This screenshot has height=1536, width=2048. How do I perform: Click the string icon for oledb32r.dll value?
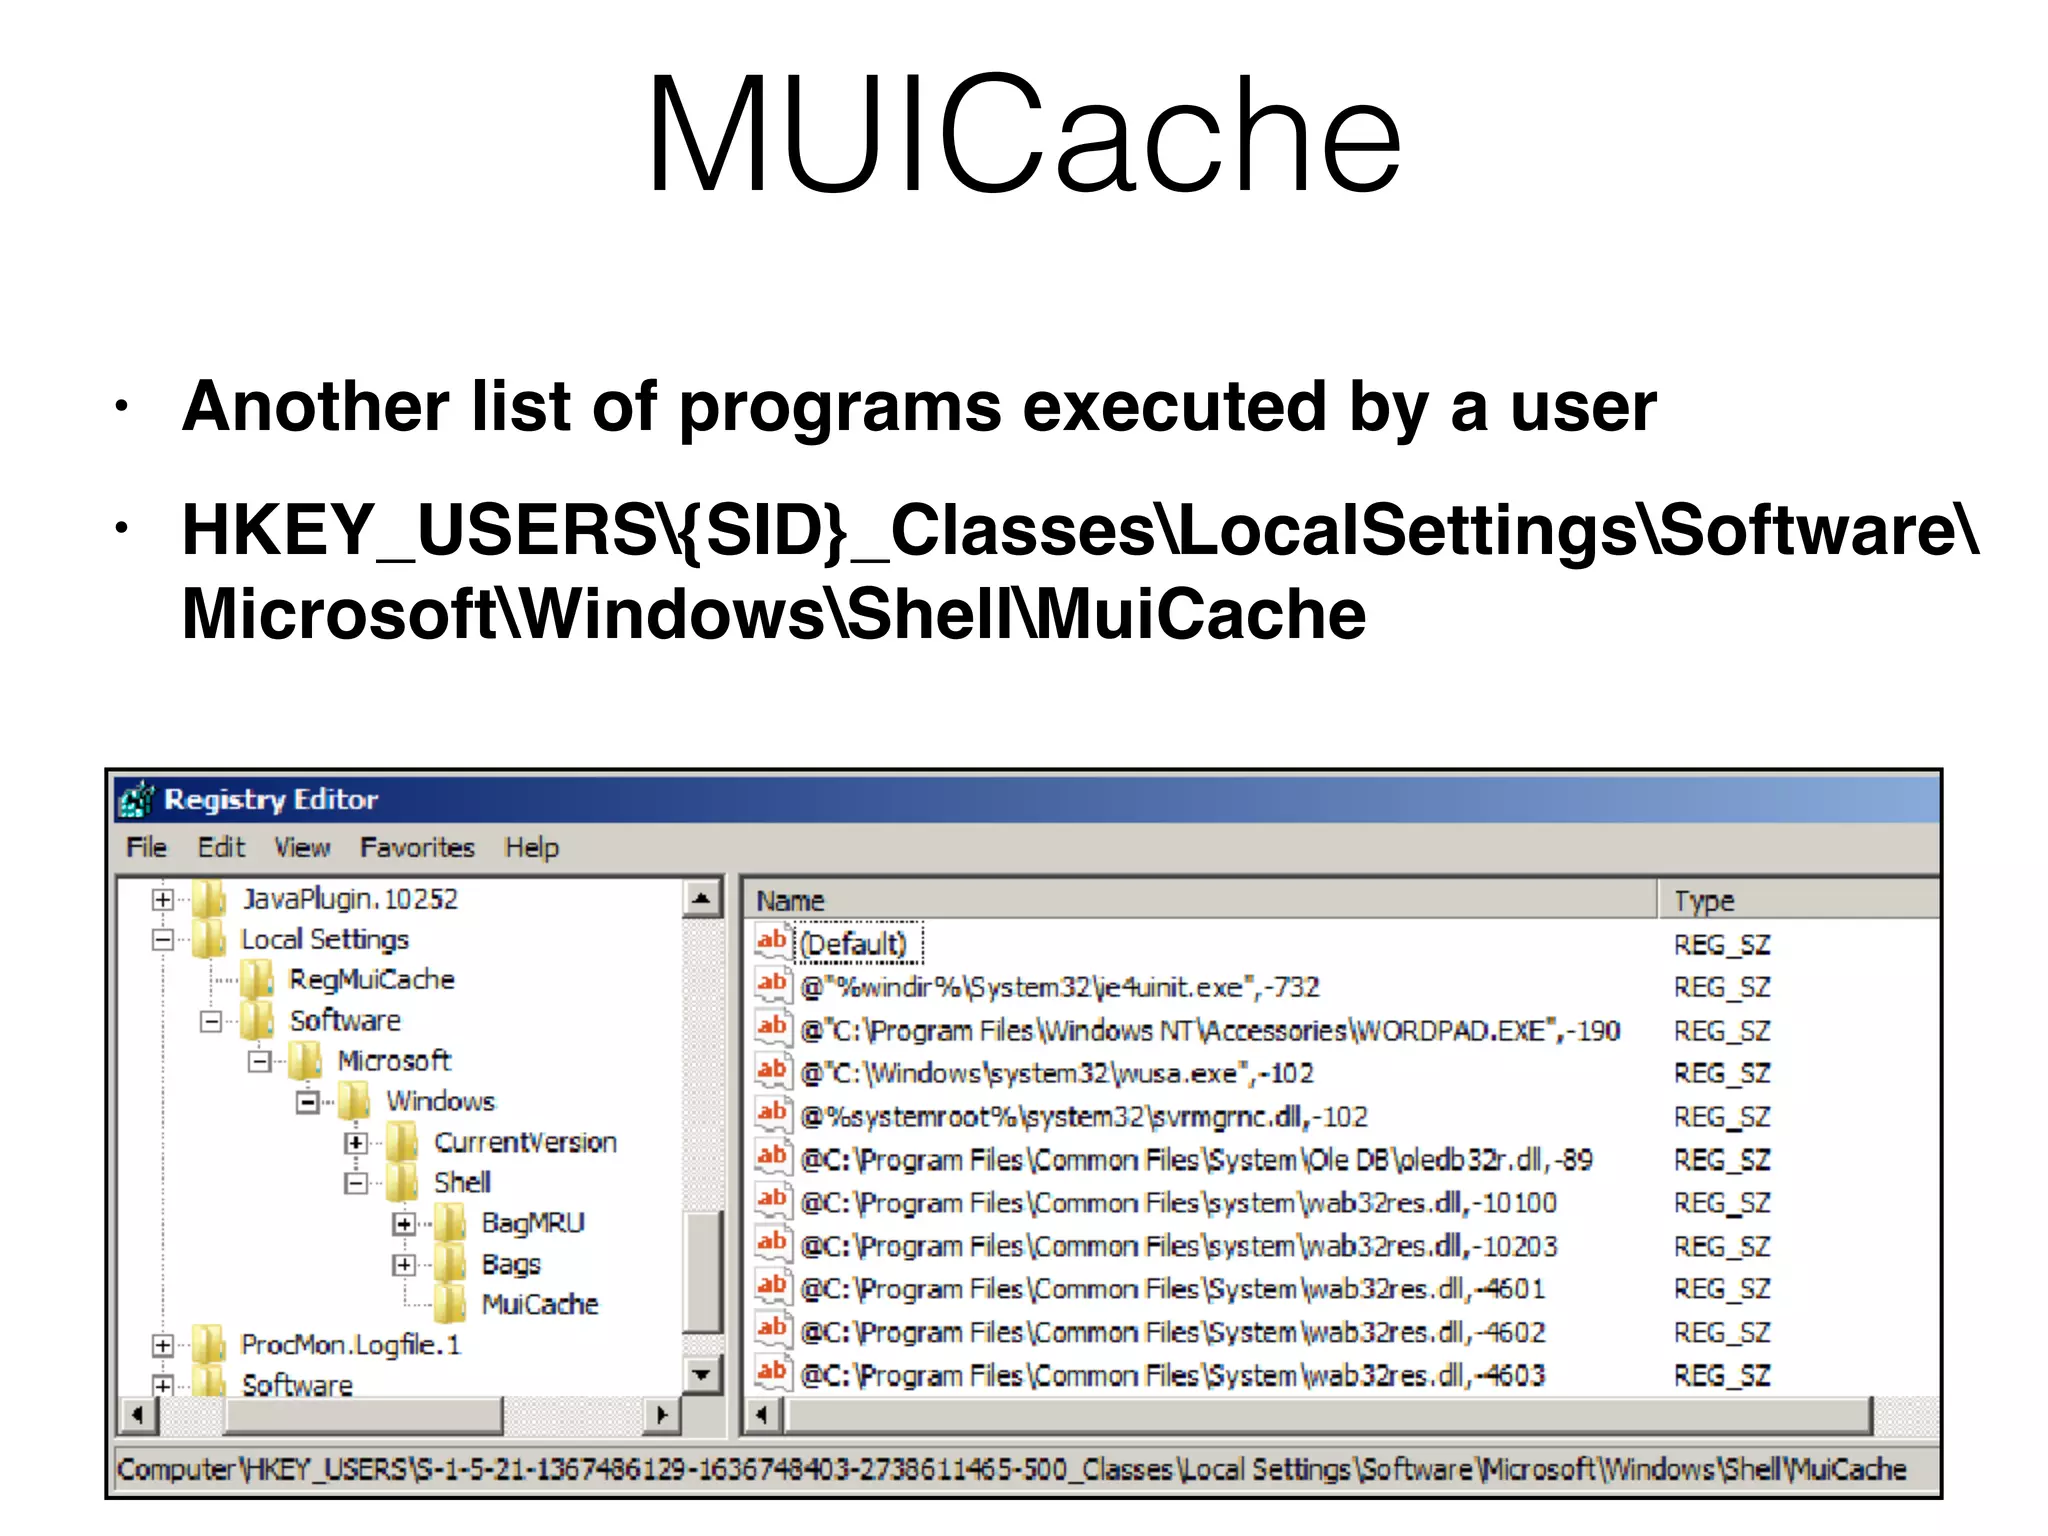coord(773,1159)
